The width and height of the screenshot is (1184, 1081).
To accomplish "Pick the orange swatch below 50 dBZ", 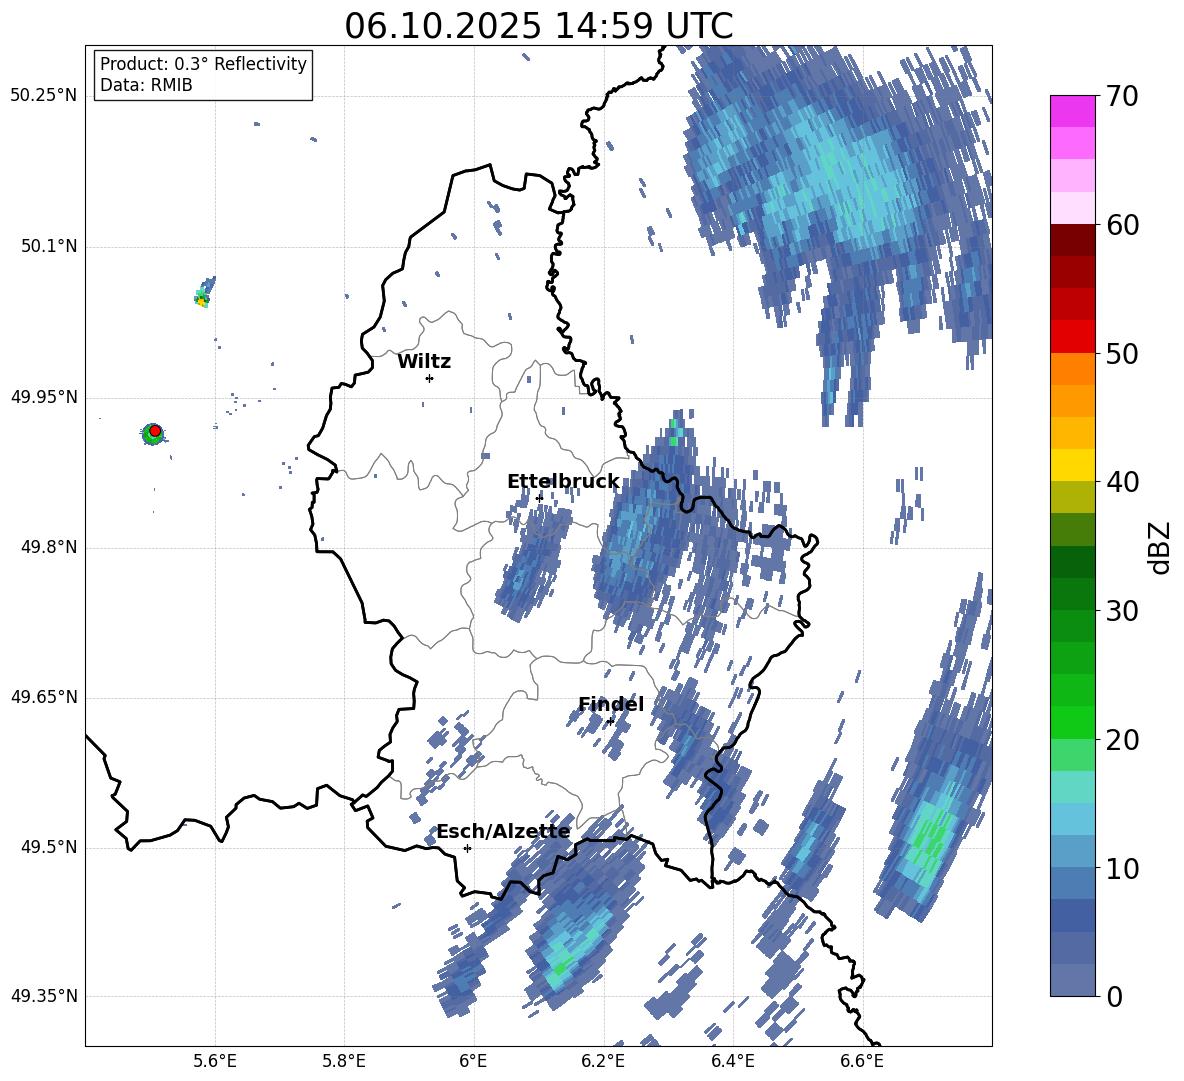I will coord(1072,369).
